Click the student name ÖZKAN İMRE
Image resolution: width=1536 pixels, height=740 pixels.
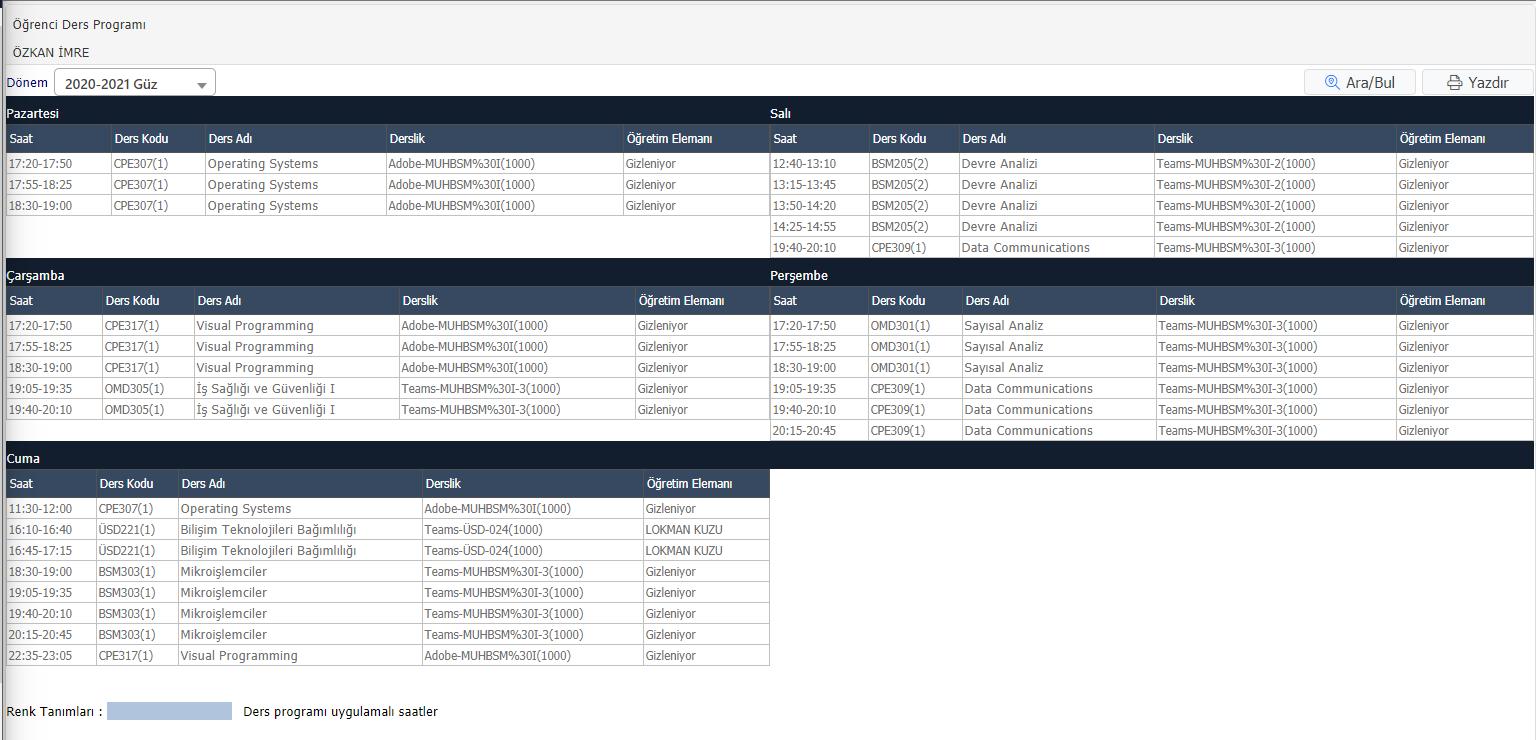[51, 53]
